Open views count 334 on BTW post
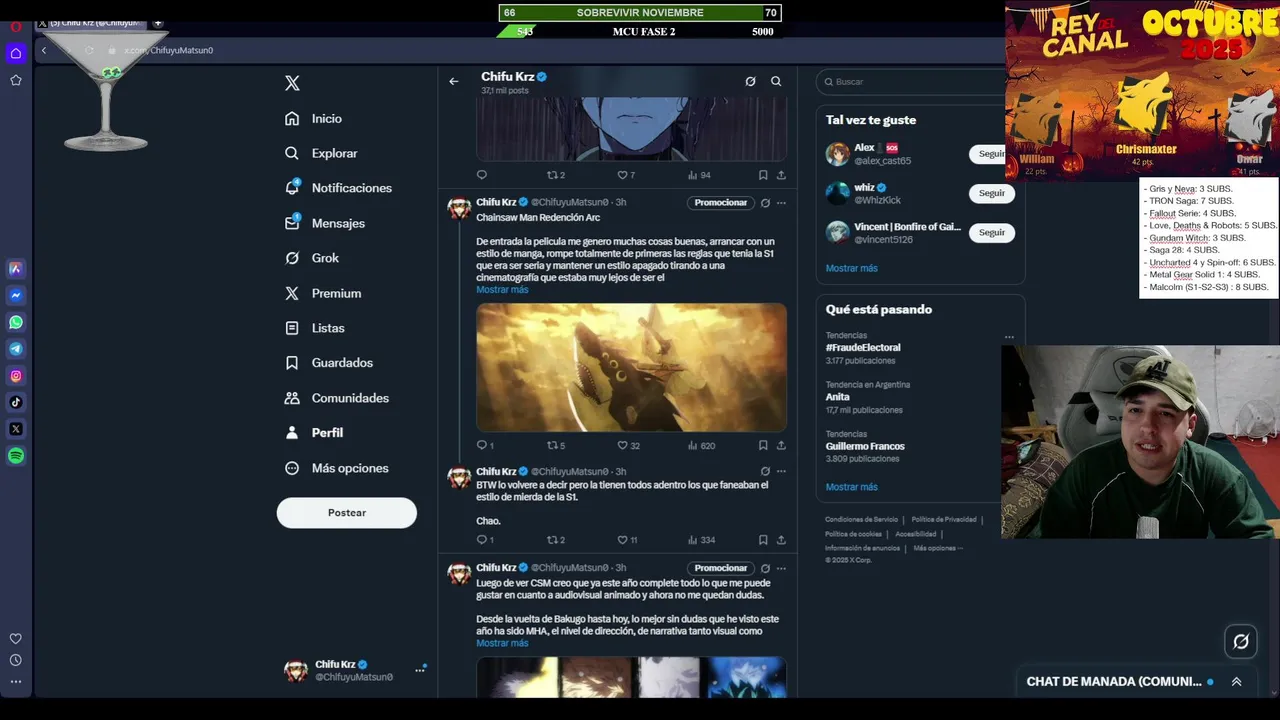 (x=702, y=540)
